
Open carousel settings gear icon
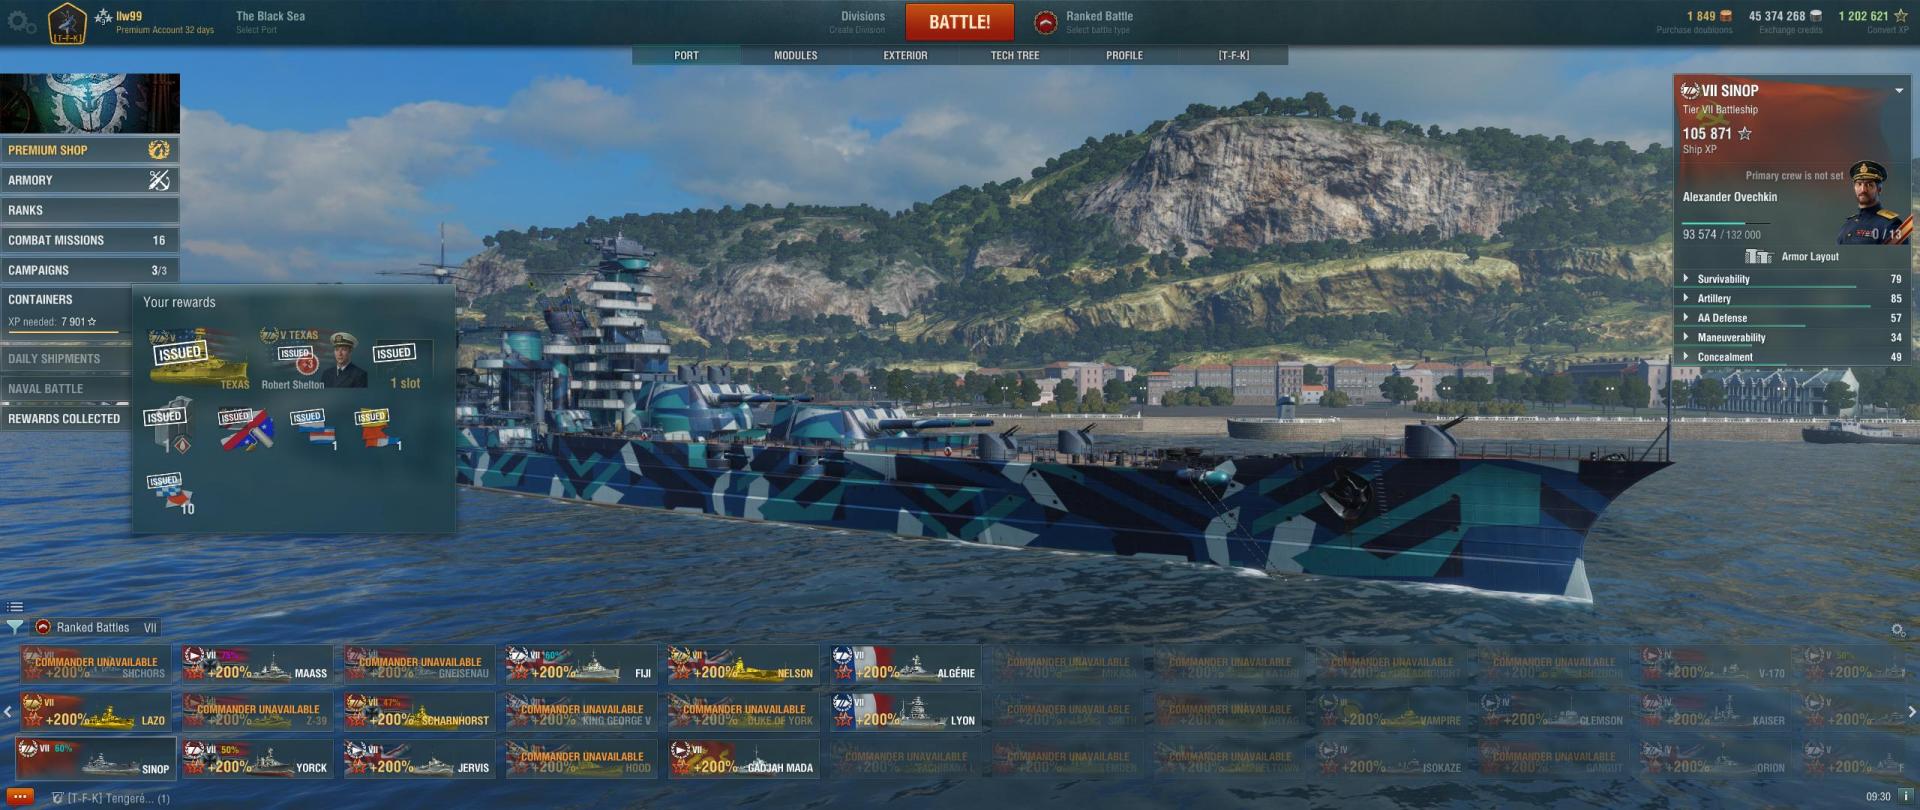(1898, 630)
